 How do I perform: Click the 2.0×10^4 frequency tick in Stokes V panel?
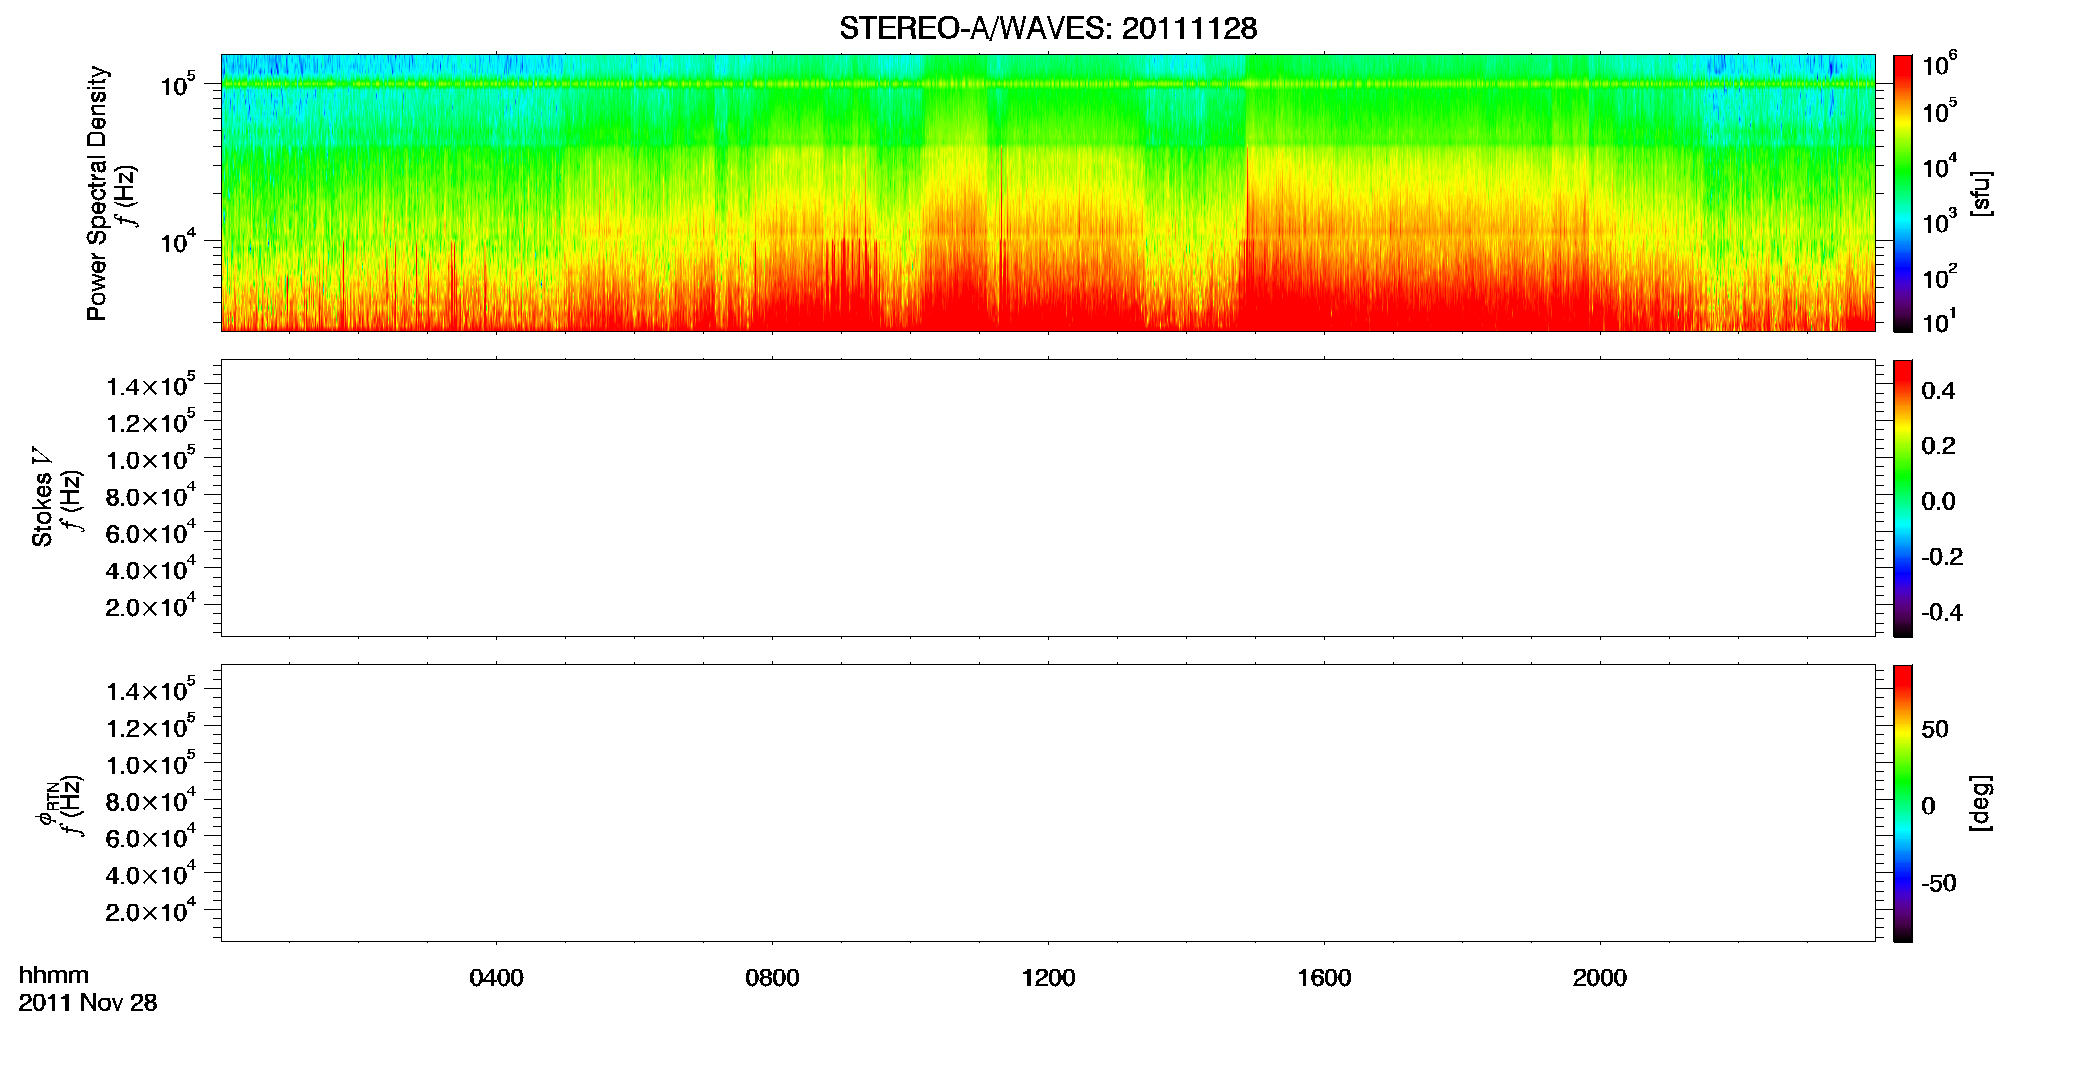(151, 607)
